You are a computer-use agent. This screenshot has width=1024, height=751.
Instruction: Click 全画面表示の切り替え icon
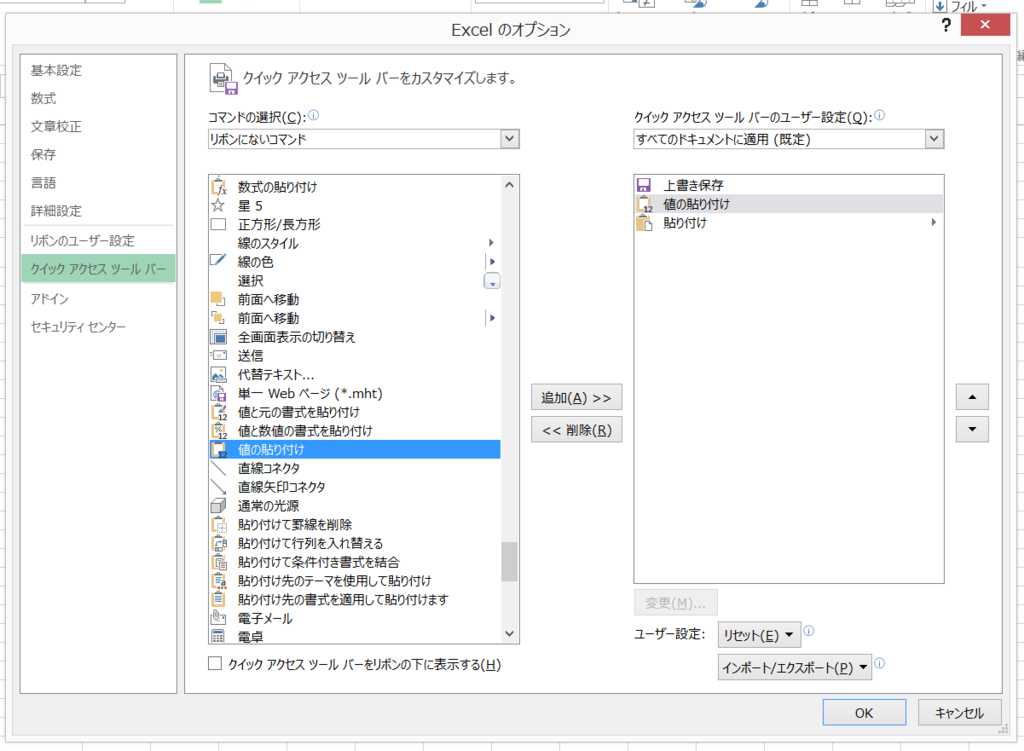tap(218, 337)
